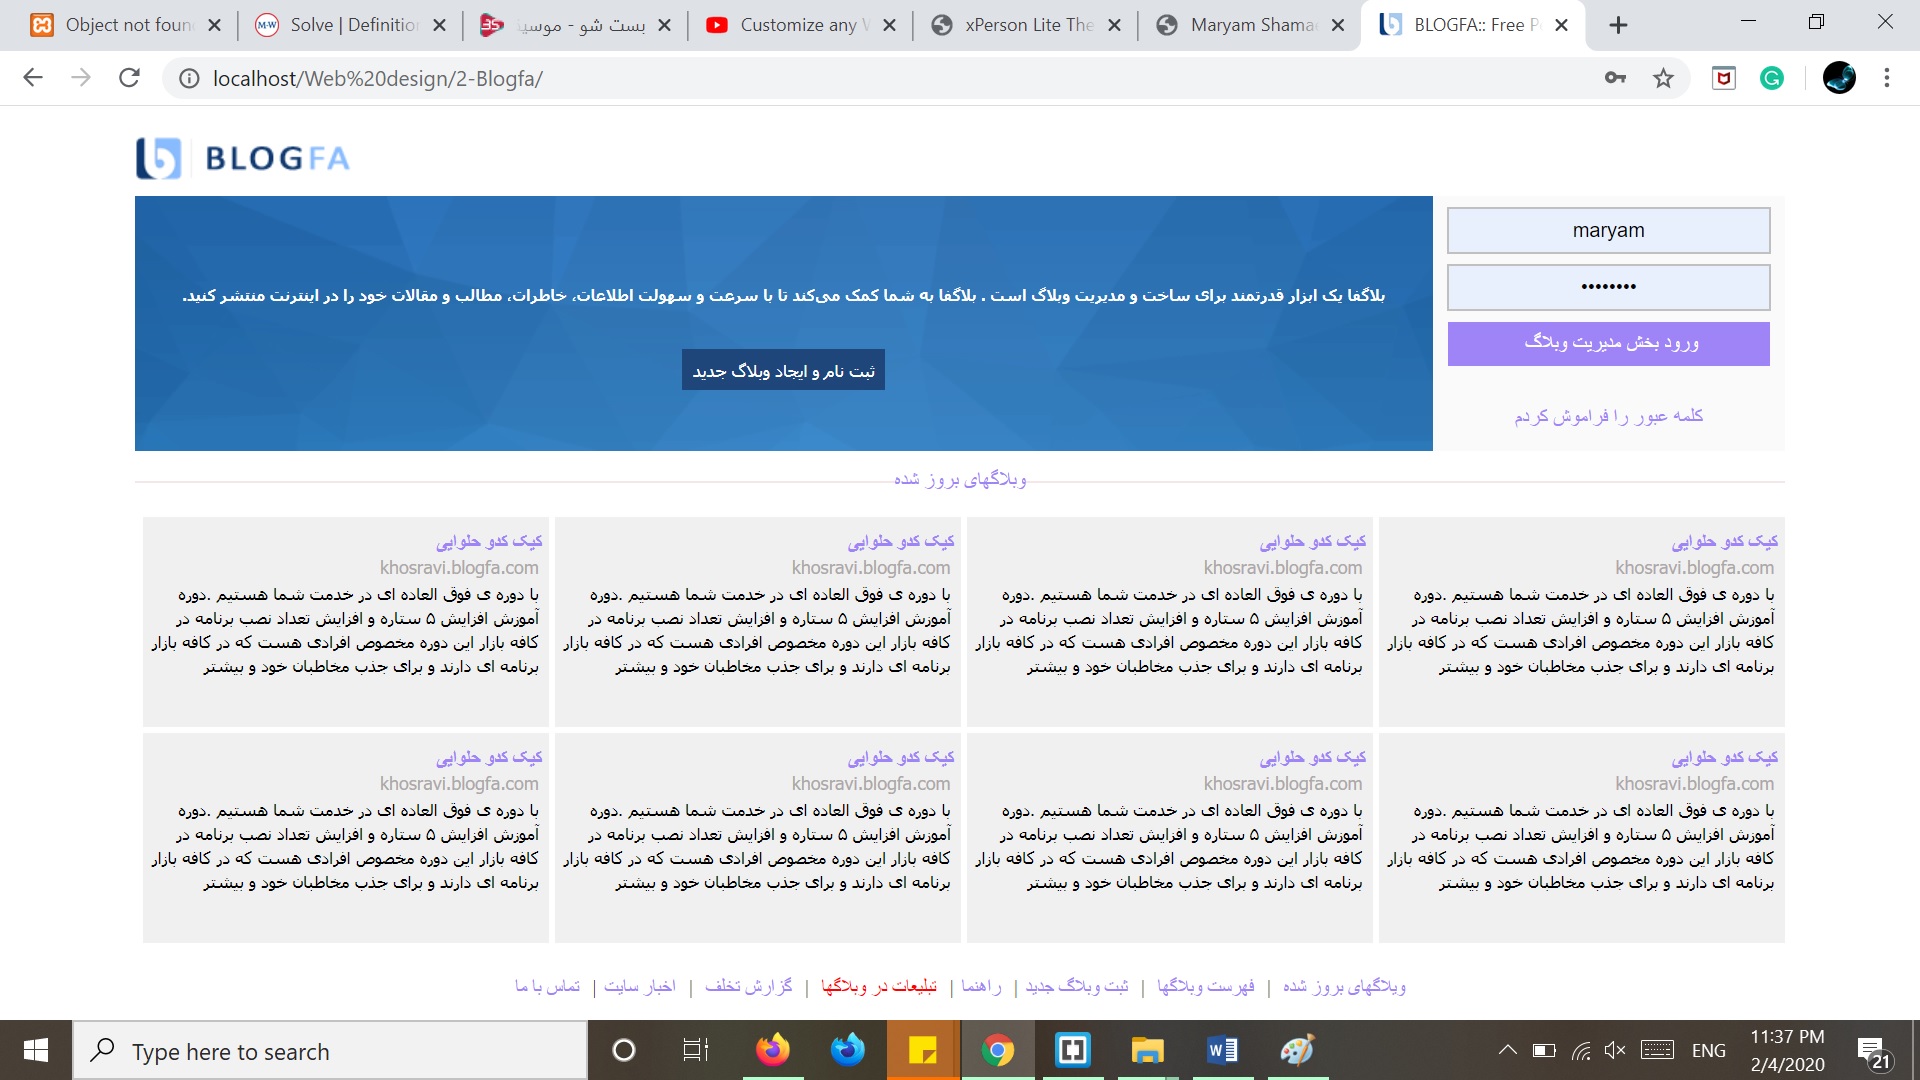Image resolution: width=1920 pixels, height=1080 pixels.
Task: Switch ENG input language
Action: pos(1709,1050)
